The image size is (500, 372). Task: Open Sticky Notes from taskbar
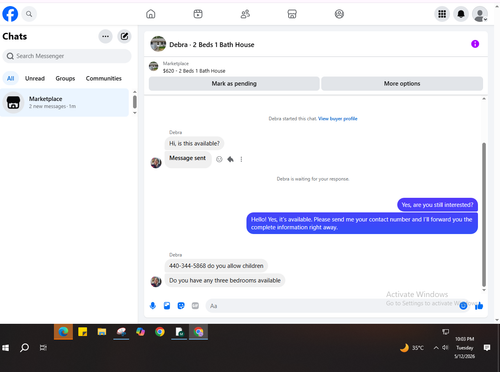click(x=83, y=332)
